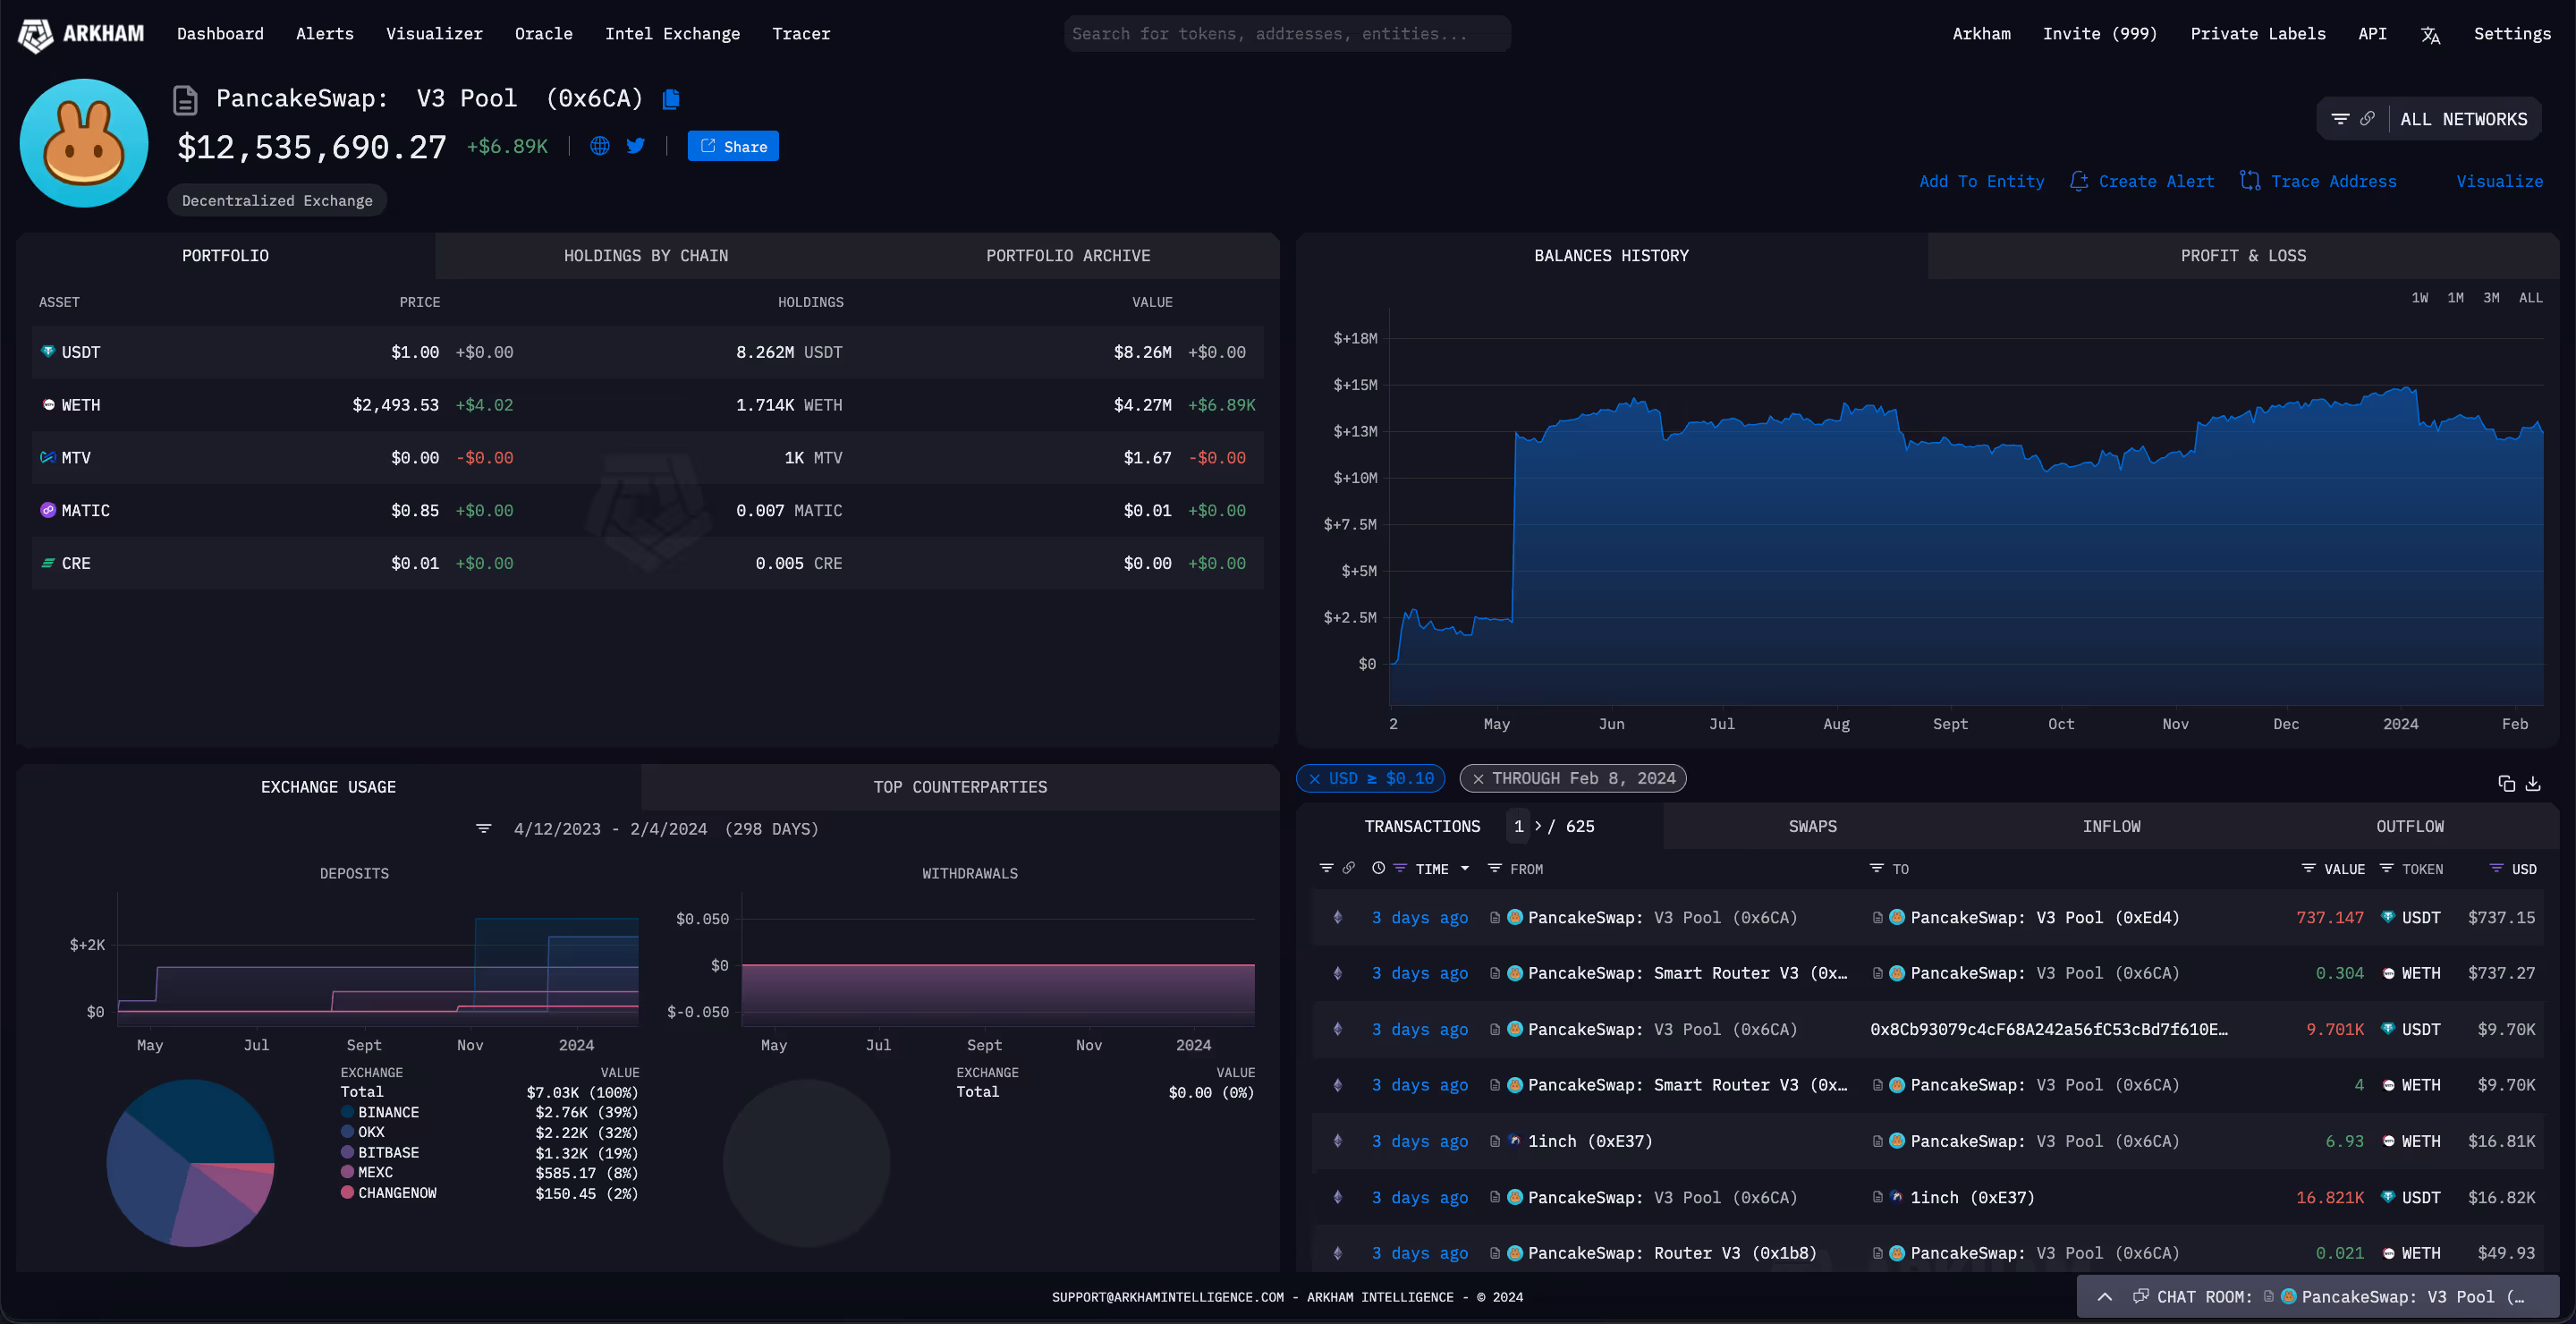The image size is (2576, 1324).
Task: Remove the THROUGH Feb 8, 2024 filter
Action: [x=1478, y=778]
